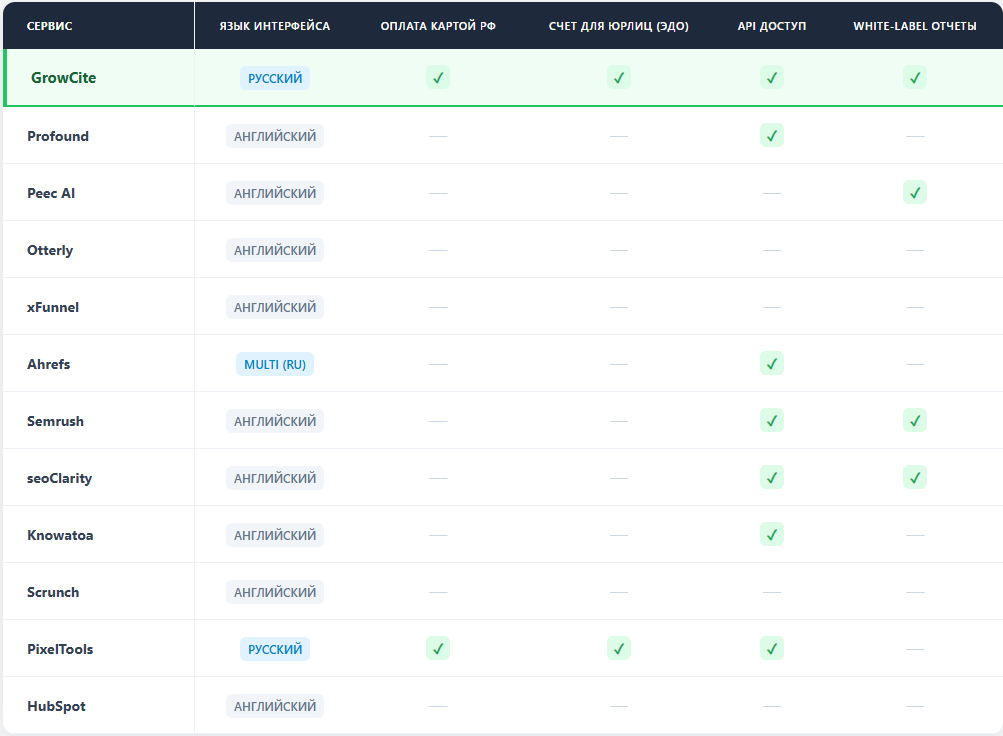Click the WHITE-LABEL ОТЧЕТЫ column header
The height and width of the screenshot is (736, 1003).
915,26
